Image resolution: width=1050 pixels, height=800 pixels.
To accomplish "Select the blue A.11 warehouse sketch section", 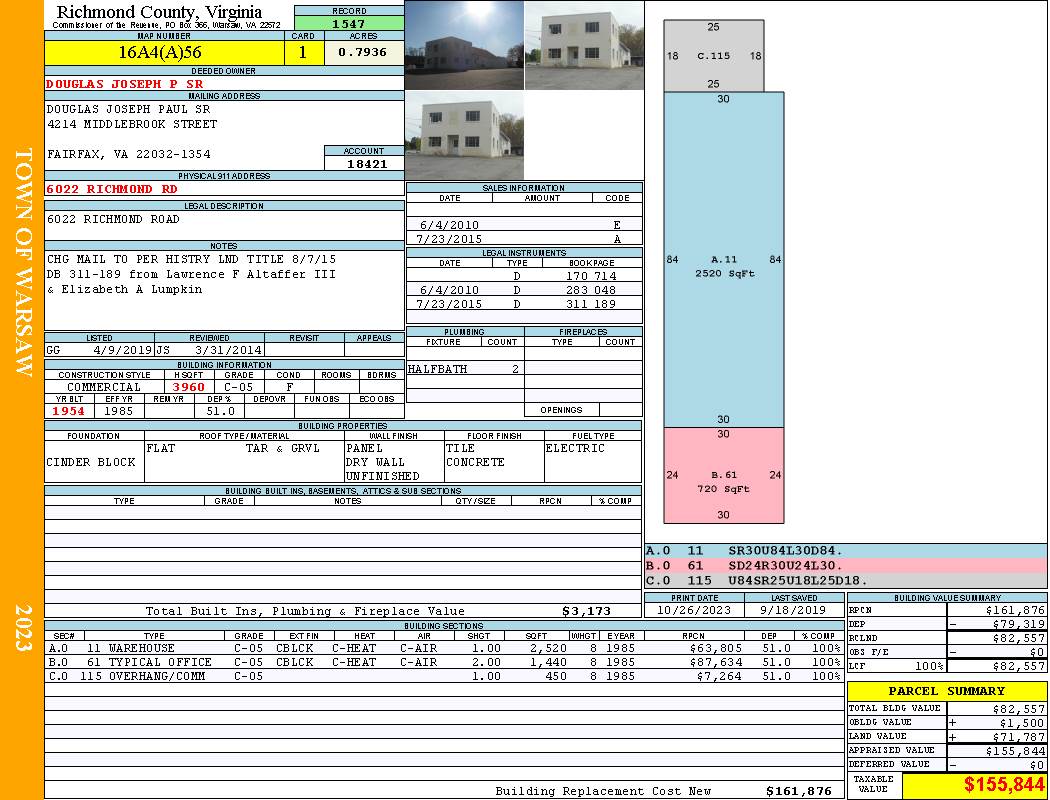I will point(723,260).
